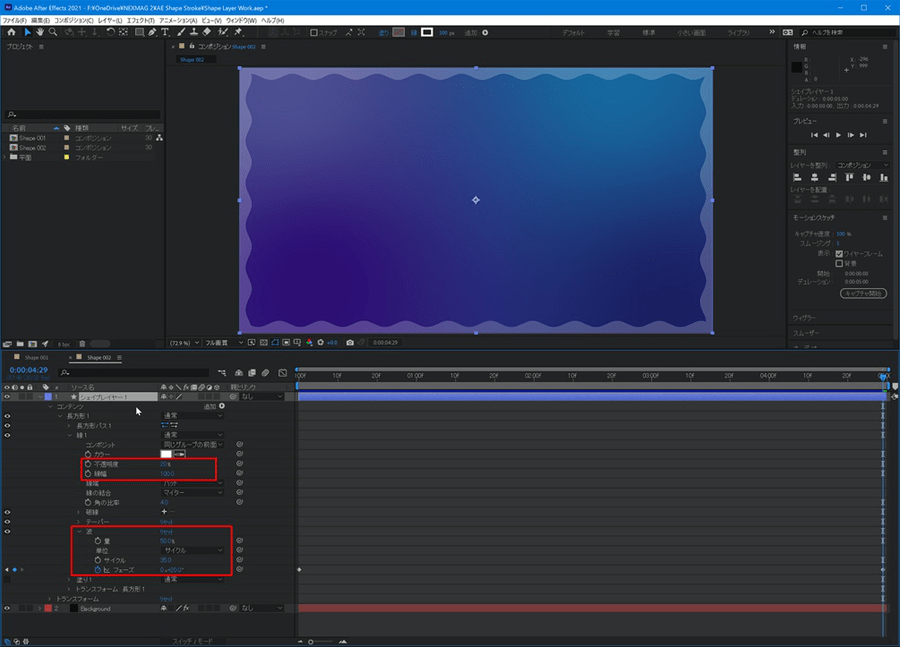This screenshot has height=647, width=900.
Task: Click the キャプチャ開始 button
Action: point(861,293)
